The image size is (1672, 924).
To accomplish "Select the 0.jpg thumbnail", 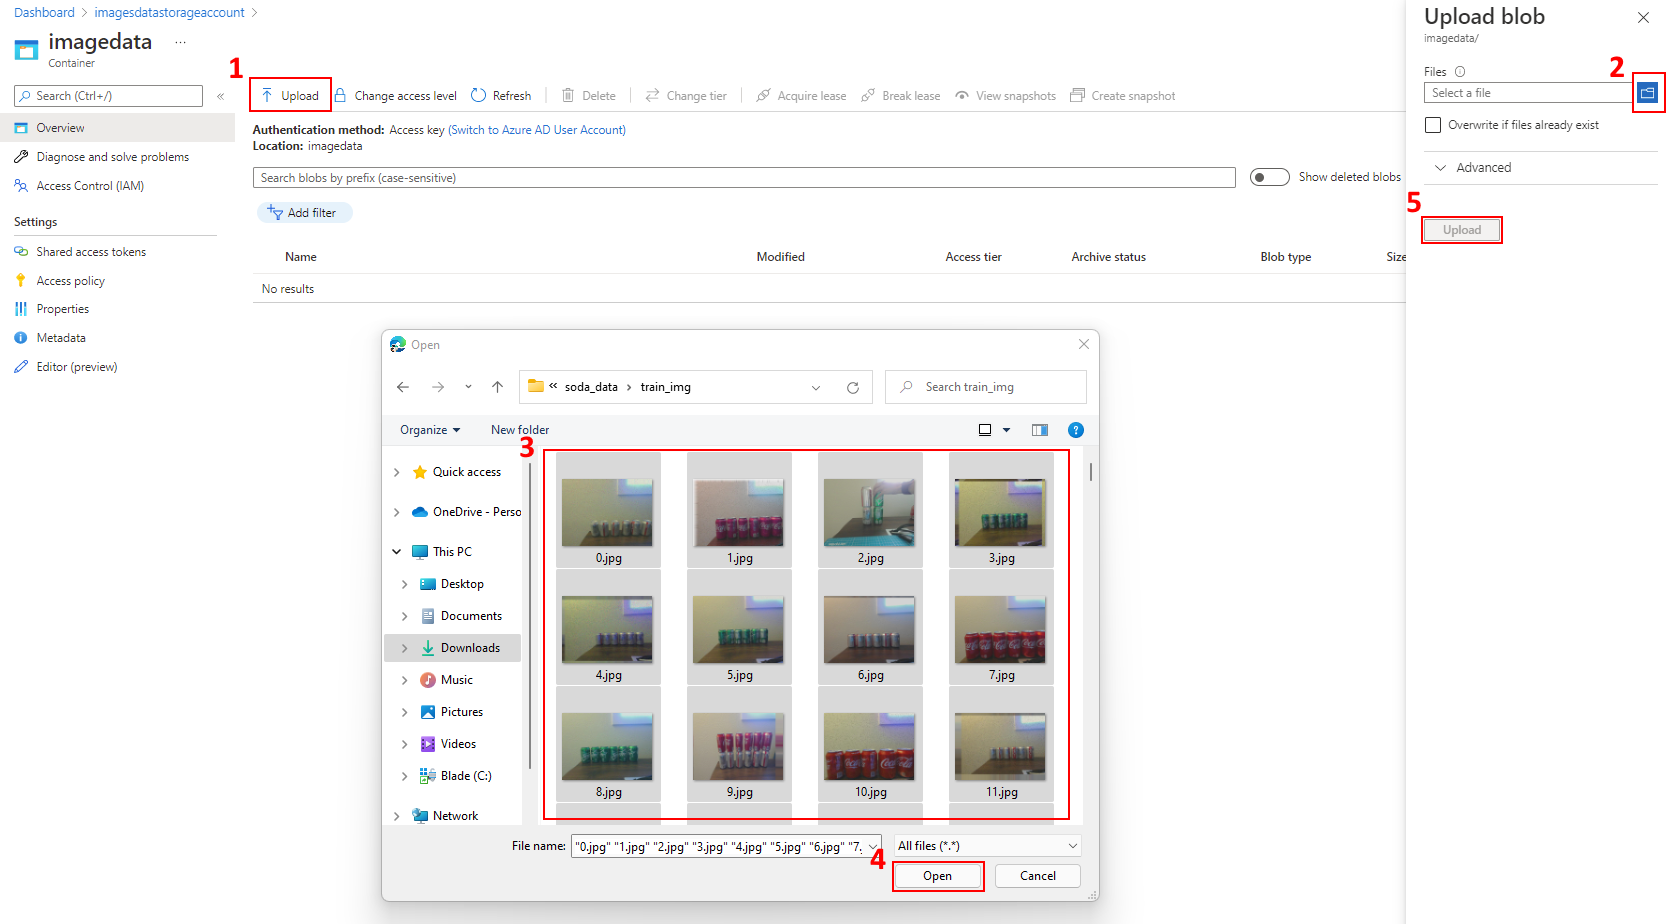I will click(608, 512).
